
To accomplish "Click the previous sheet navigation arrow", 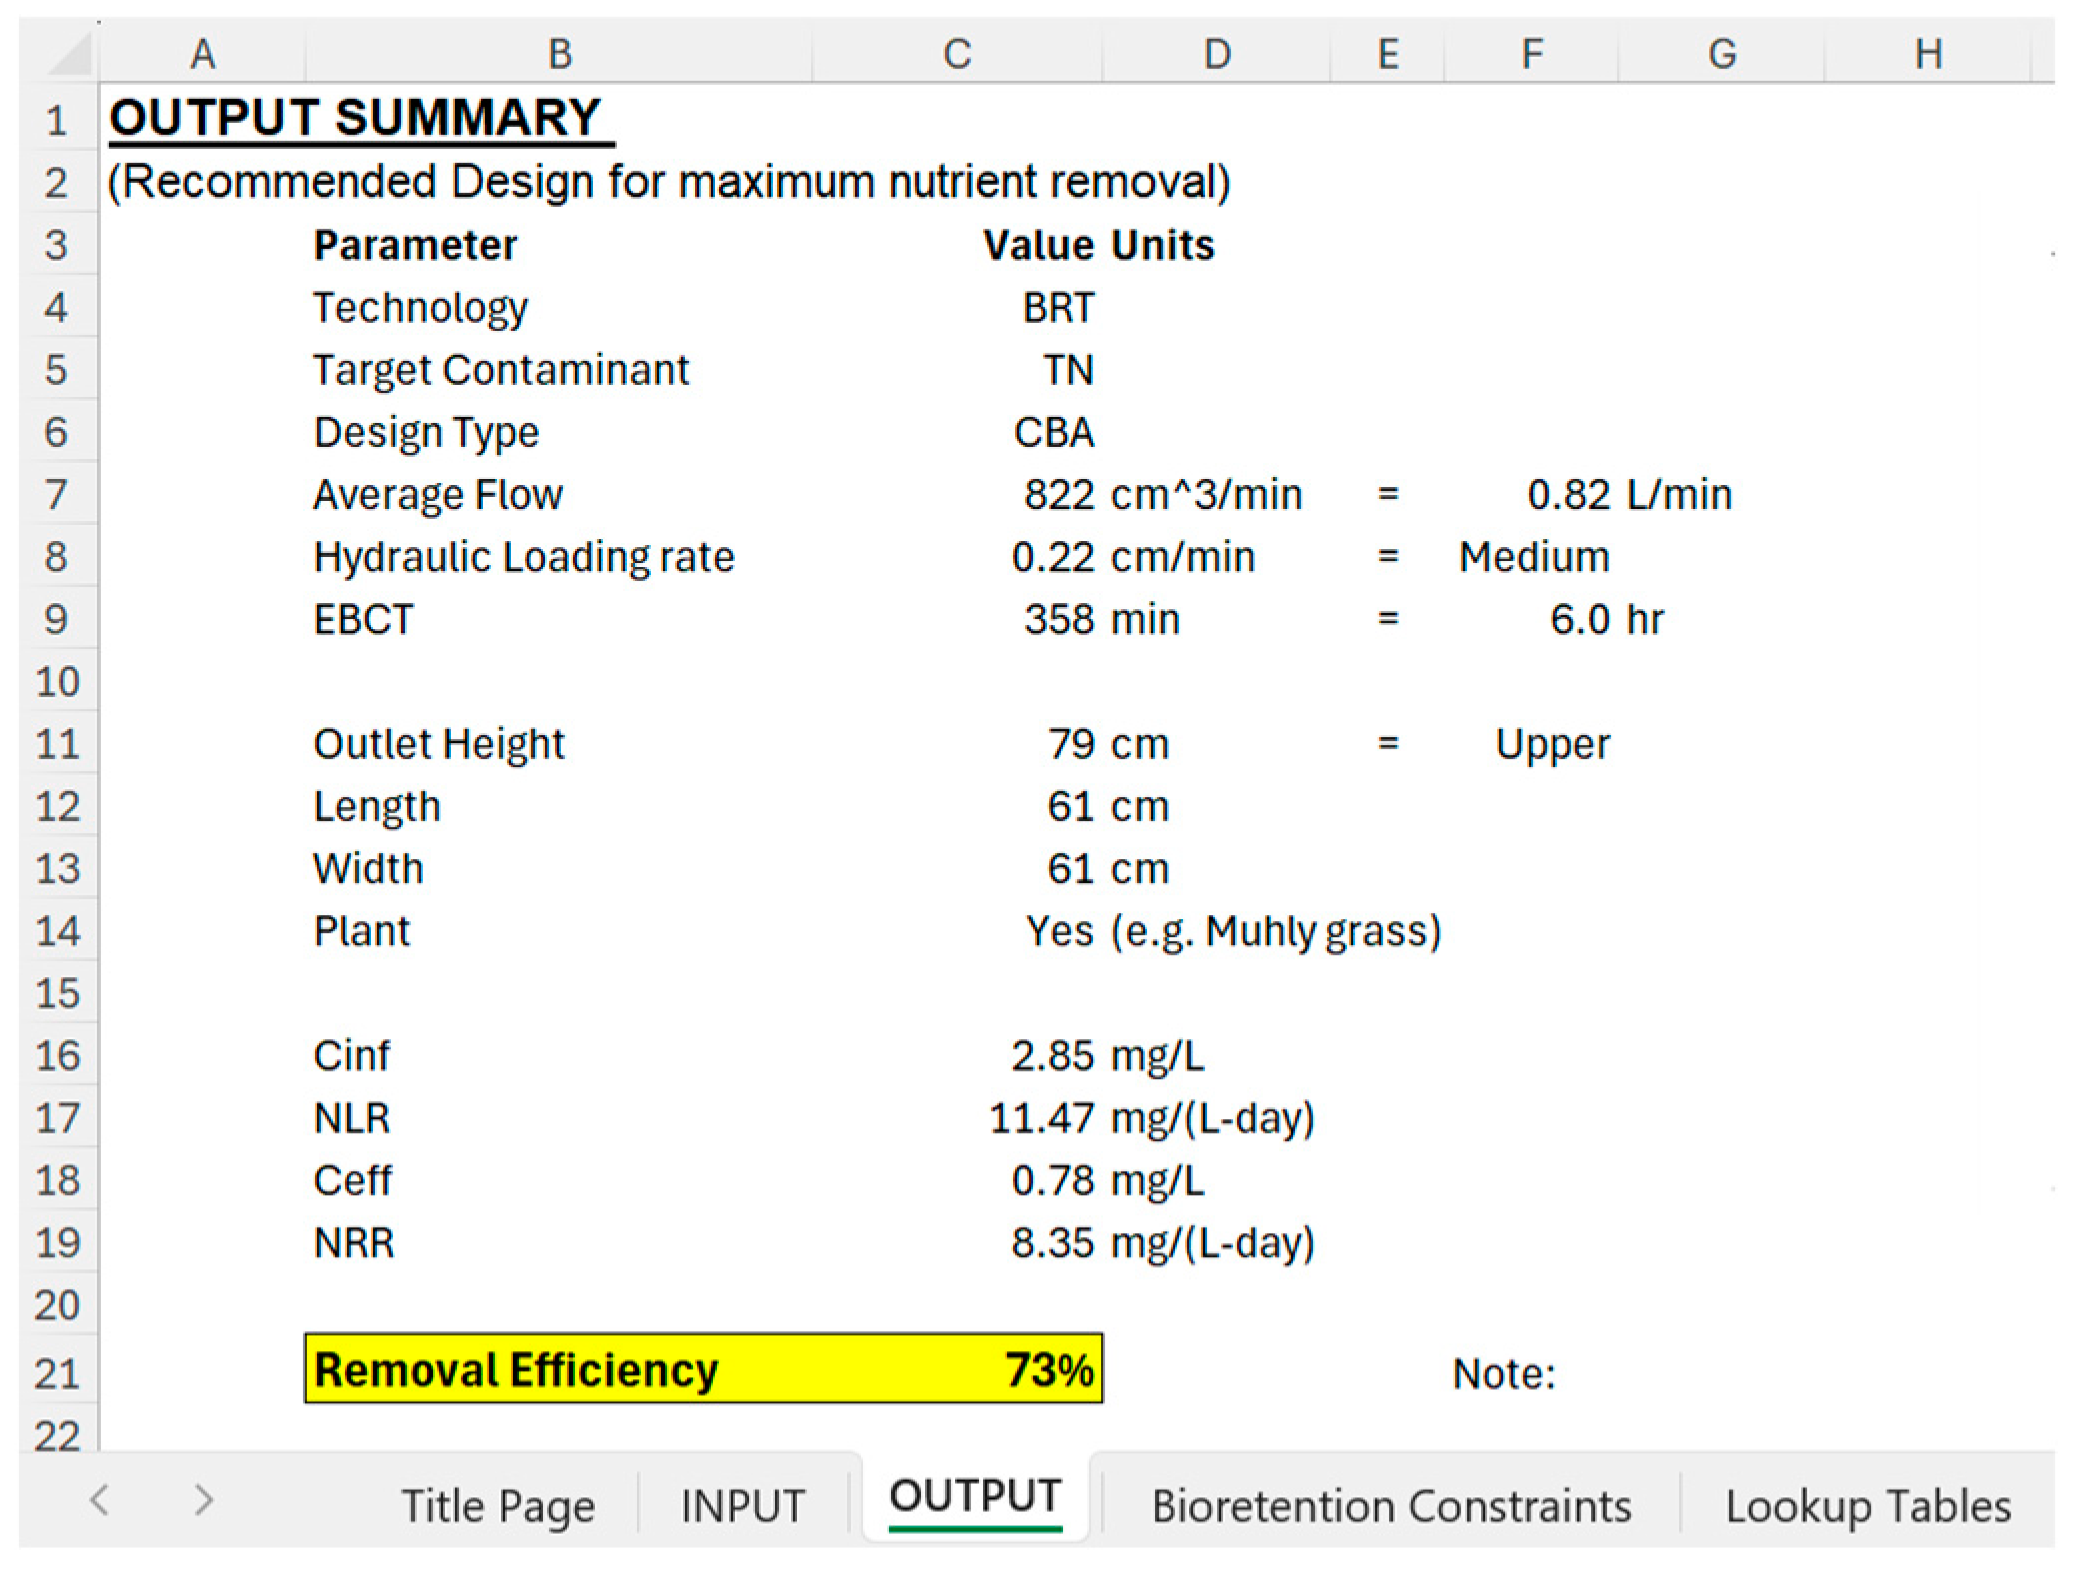I will (98, 1499).
